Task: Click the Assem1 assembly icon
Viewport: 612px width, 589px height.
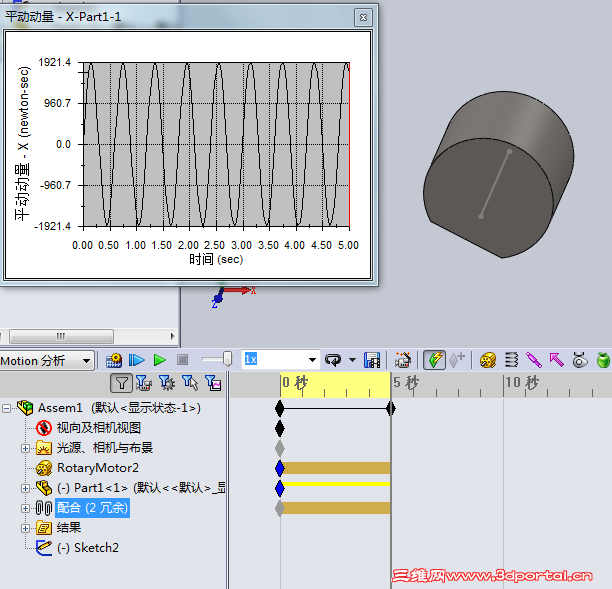Action: coord(25,408)
